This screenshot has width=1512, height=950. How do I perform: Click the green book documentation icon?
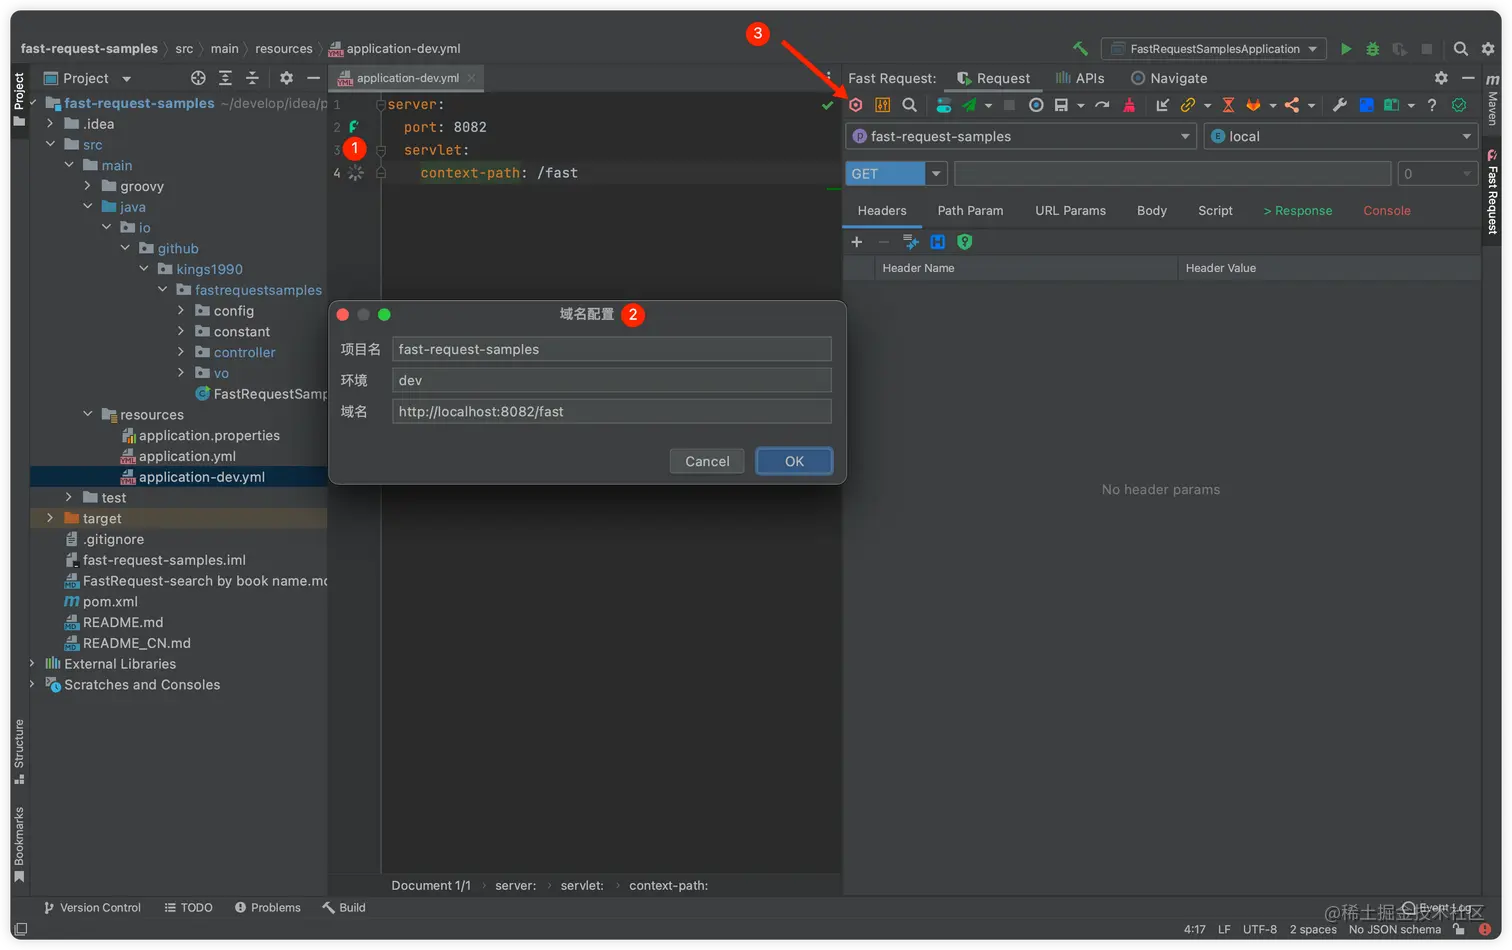[x=1391, y=105]
